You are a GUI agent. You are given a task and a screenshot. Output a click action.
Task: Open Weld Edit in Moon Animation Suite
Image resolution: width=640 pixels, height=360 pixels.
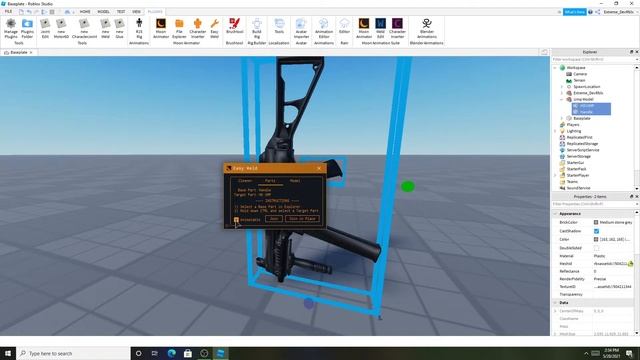pyautogui.click(x=380, y=28)
